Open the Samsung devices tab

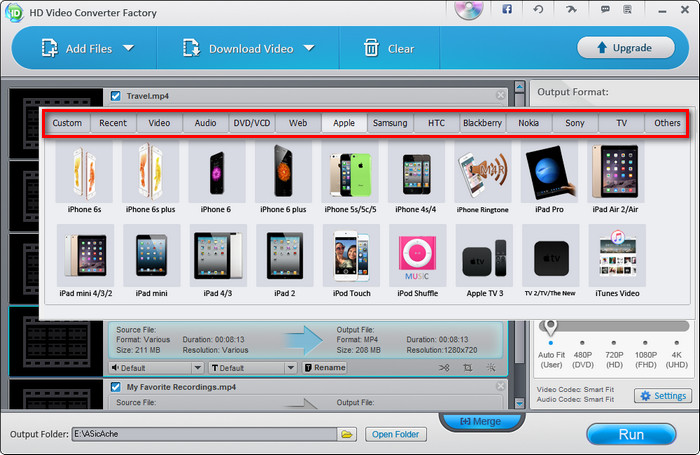[390, 123]
